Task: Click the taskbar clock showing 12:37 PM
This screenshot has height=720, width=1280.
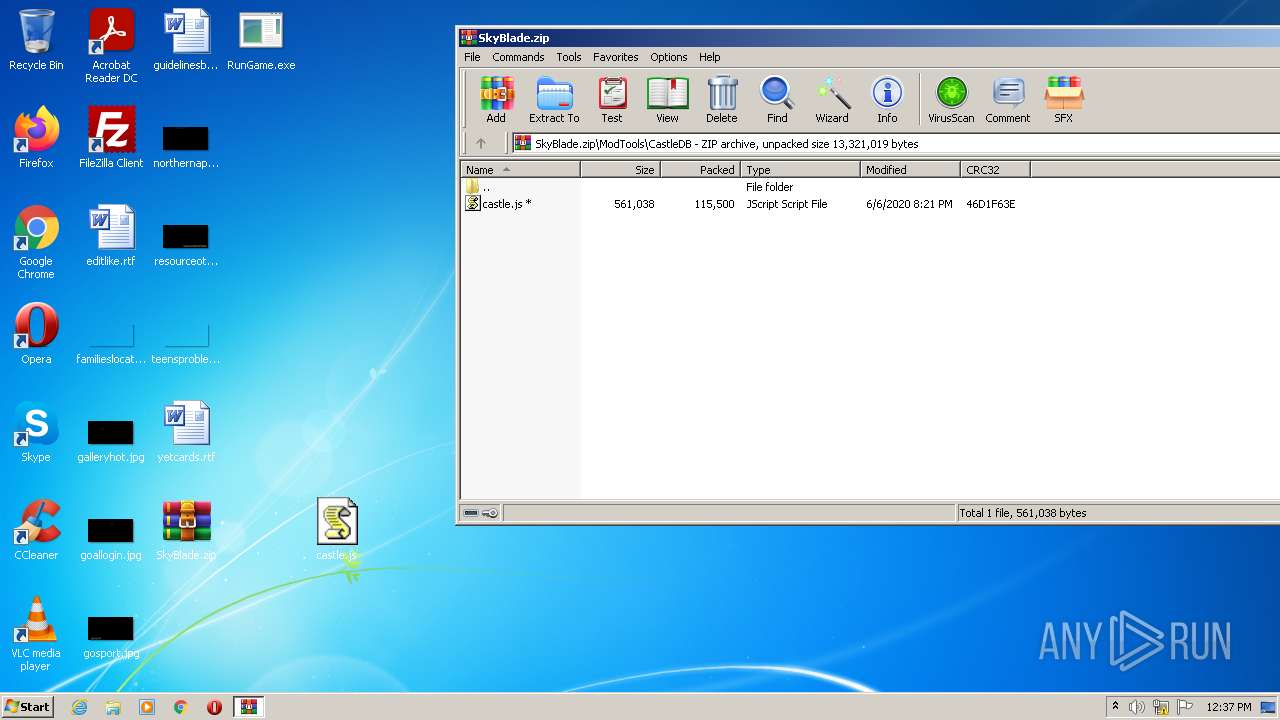Action: (1229, 707)
